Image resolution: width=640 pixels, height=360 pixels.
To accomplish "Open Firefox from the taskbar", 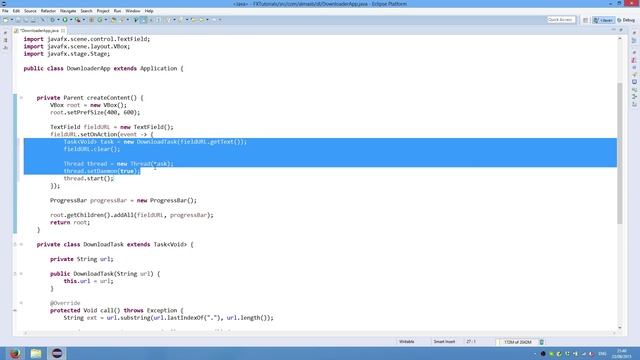I will point(15,353).
